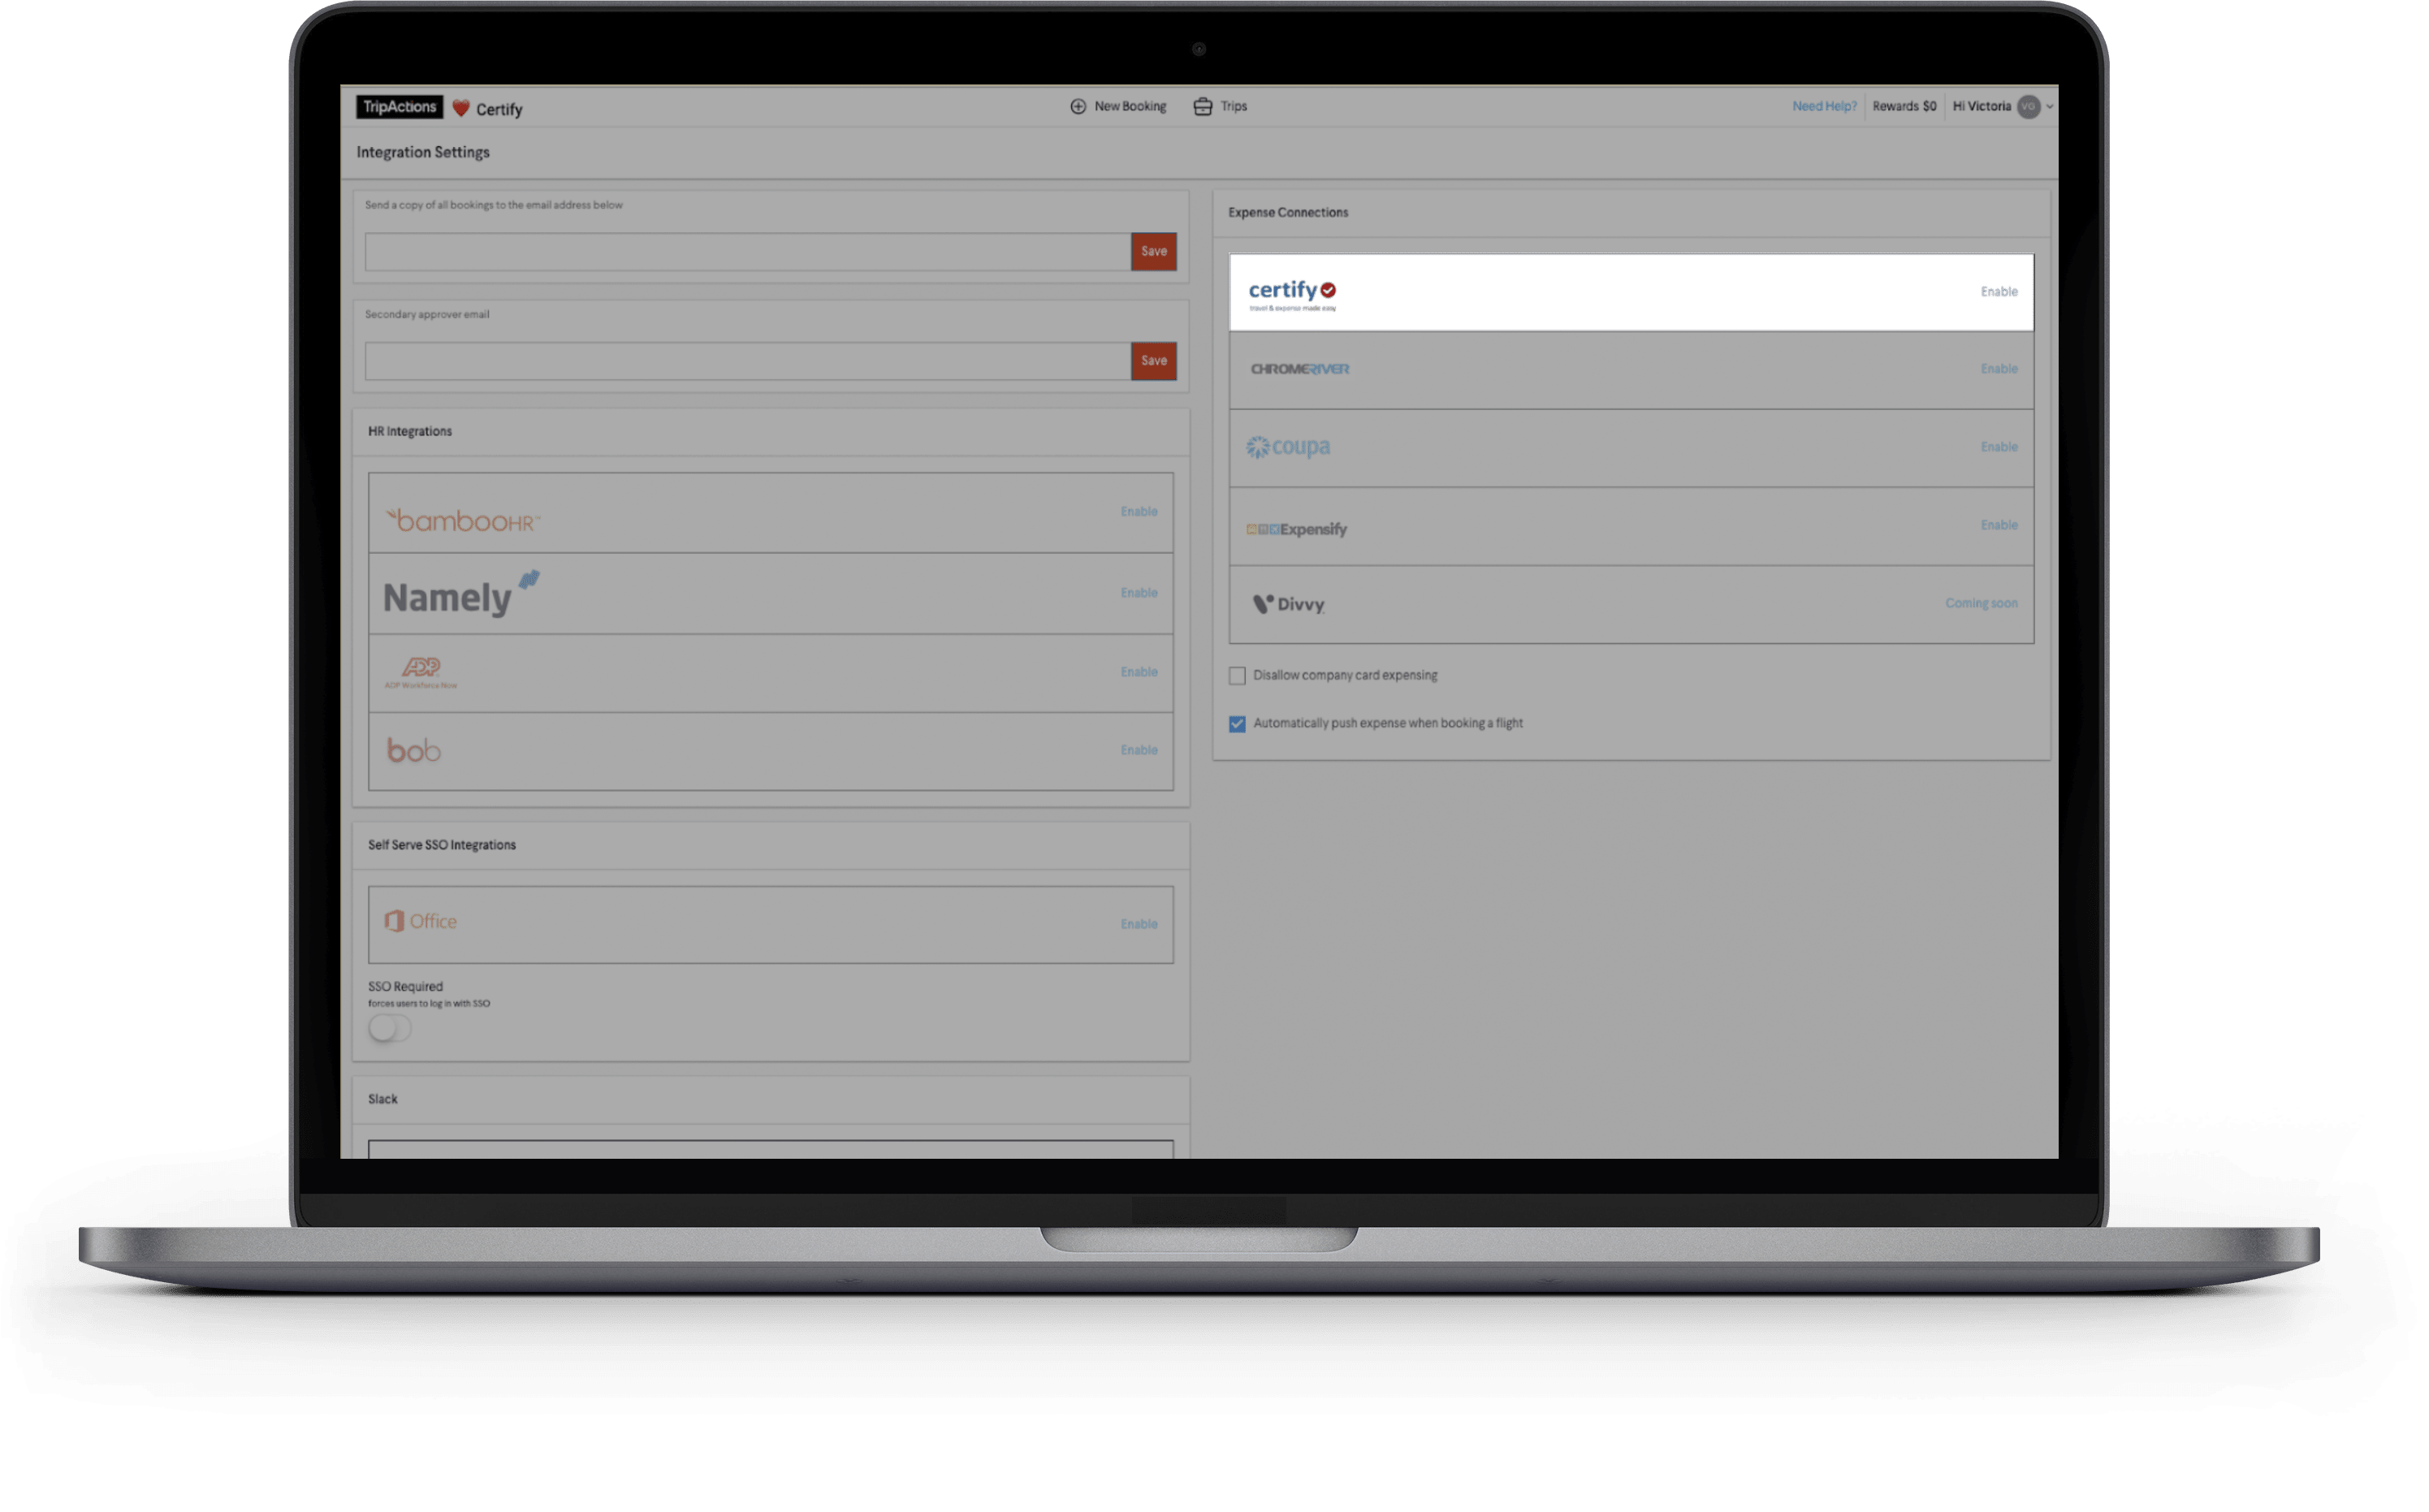Open New Booking in top navigation
The image size is (2429, 1512).
pos(1130,106)
